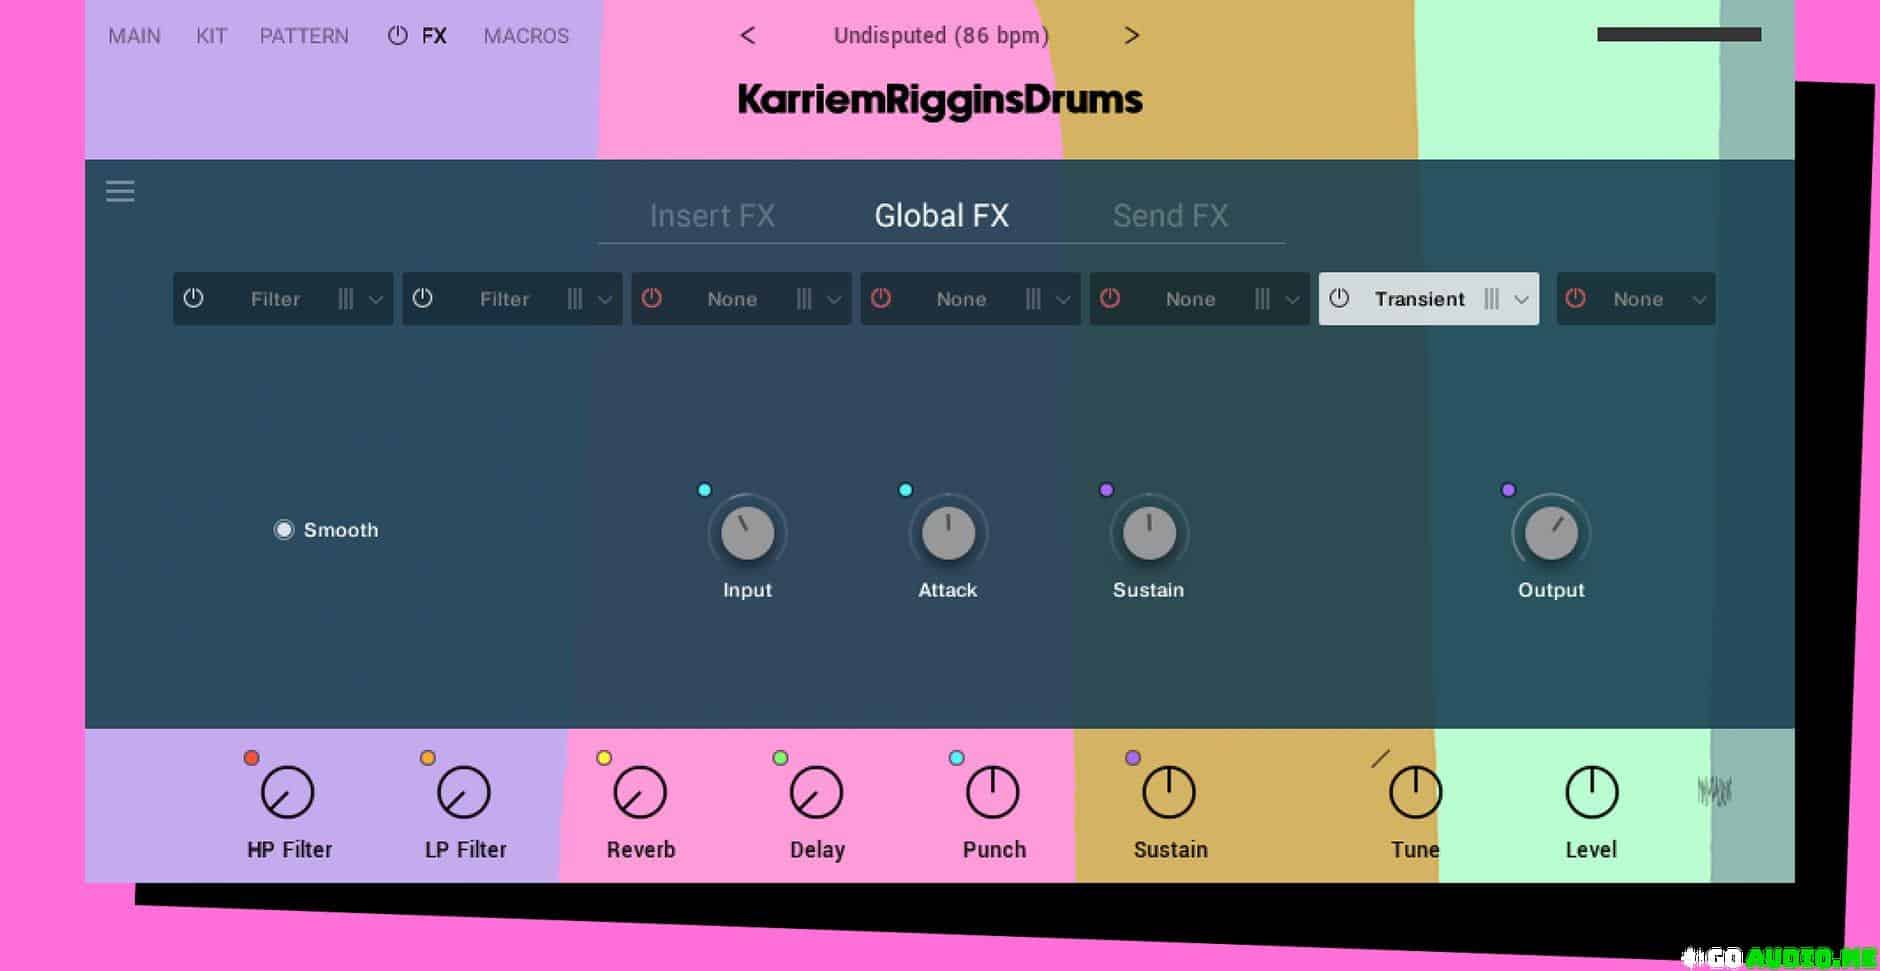Screen dimensions: 1880x971
Task: Toggle power of the last None slot
Action: pyautogui.click(x=1576, y=298)
